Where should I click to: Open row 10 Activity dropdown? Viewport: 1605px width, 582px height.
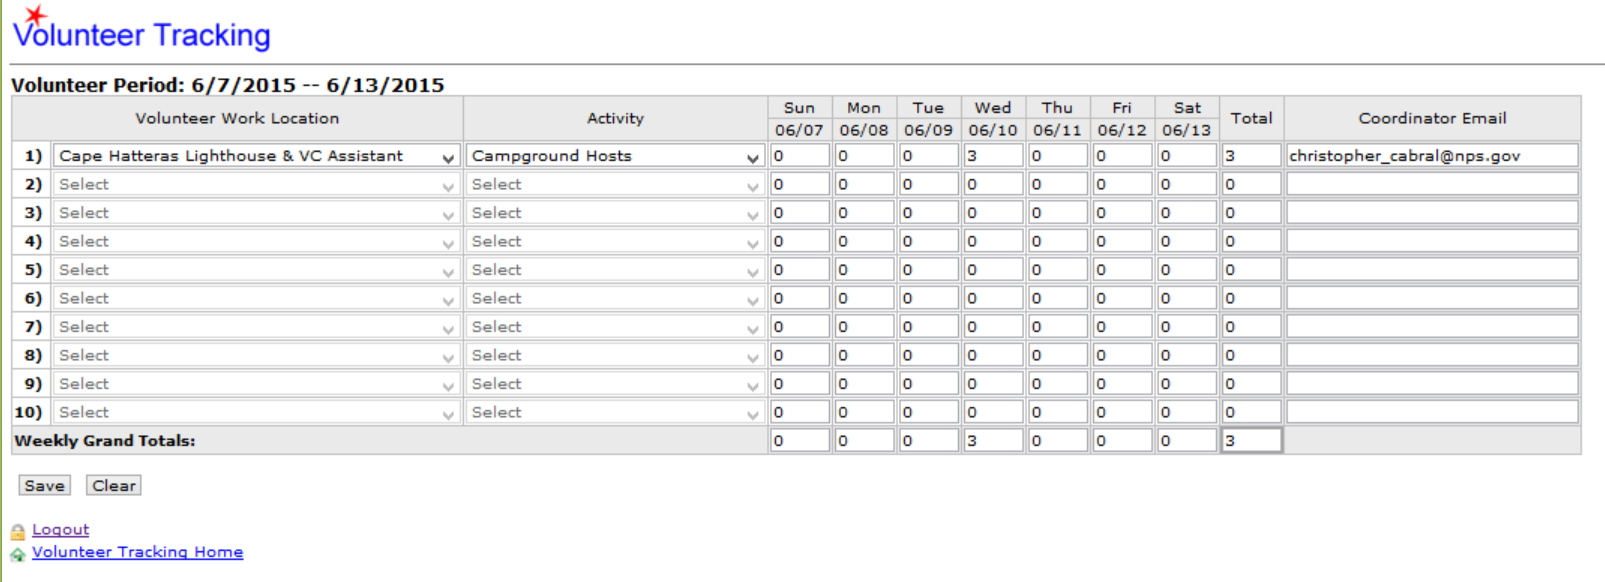(615, 412)
